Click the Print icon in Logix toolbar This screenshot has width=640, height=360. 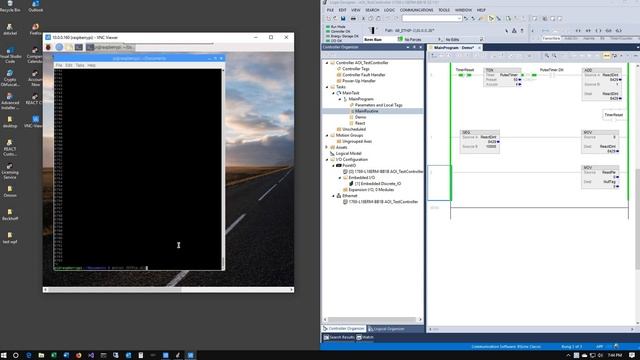click(353, 18)
